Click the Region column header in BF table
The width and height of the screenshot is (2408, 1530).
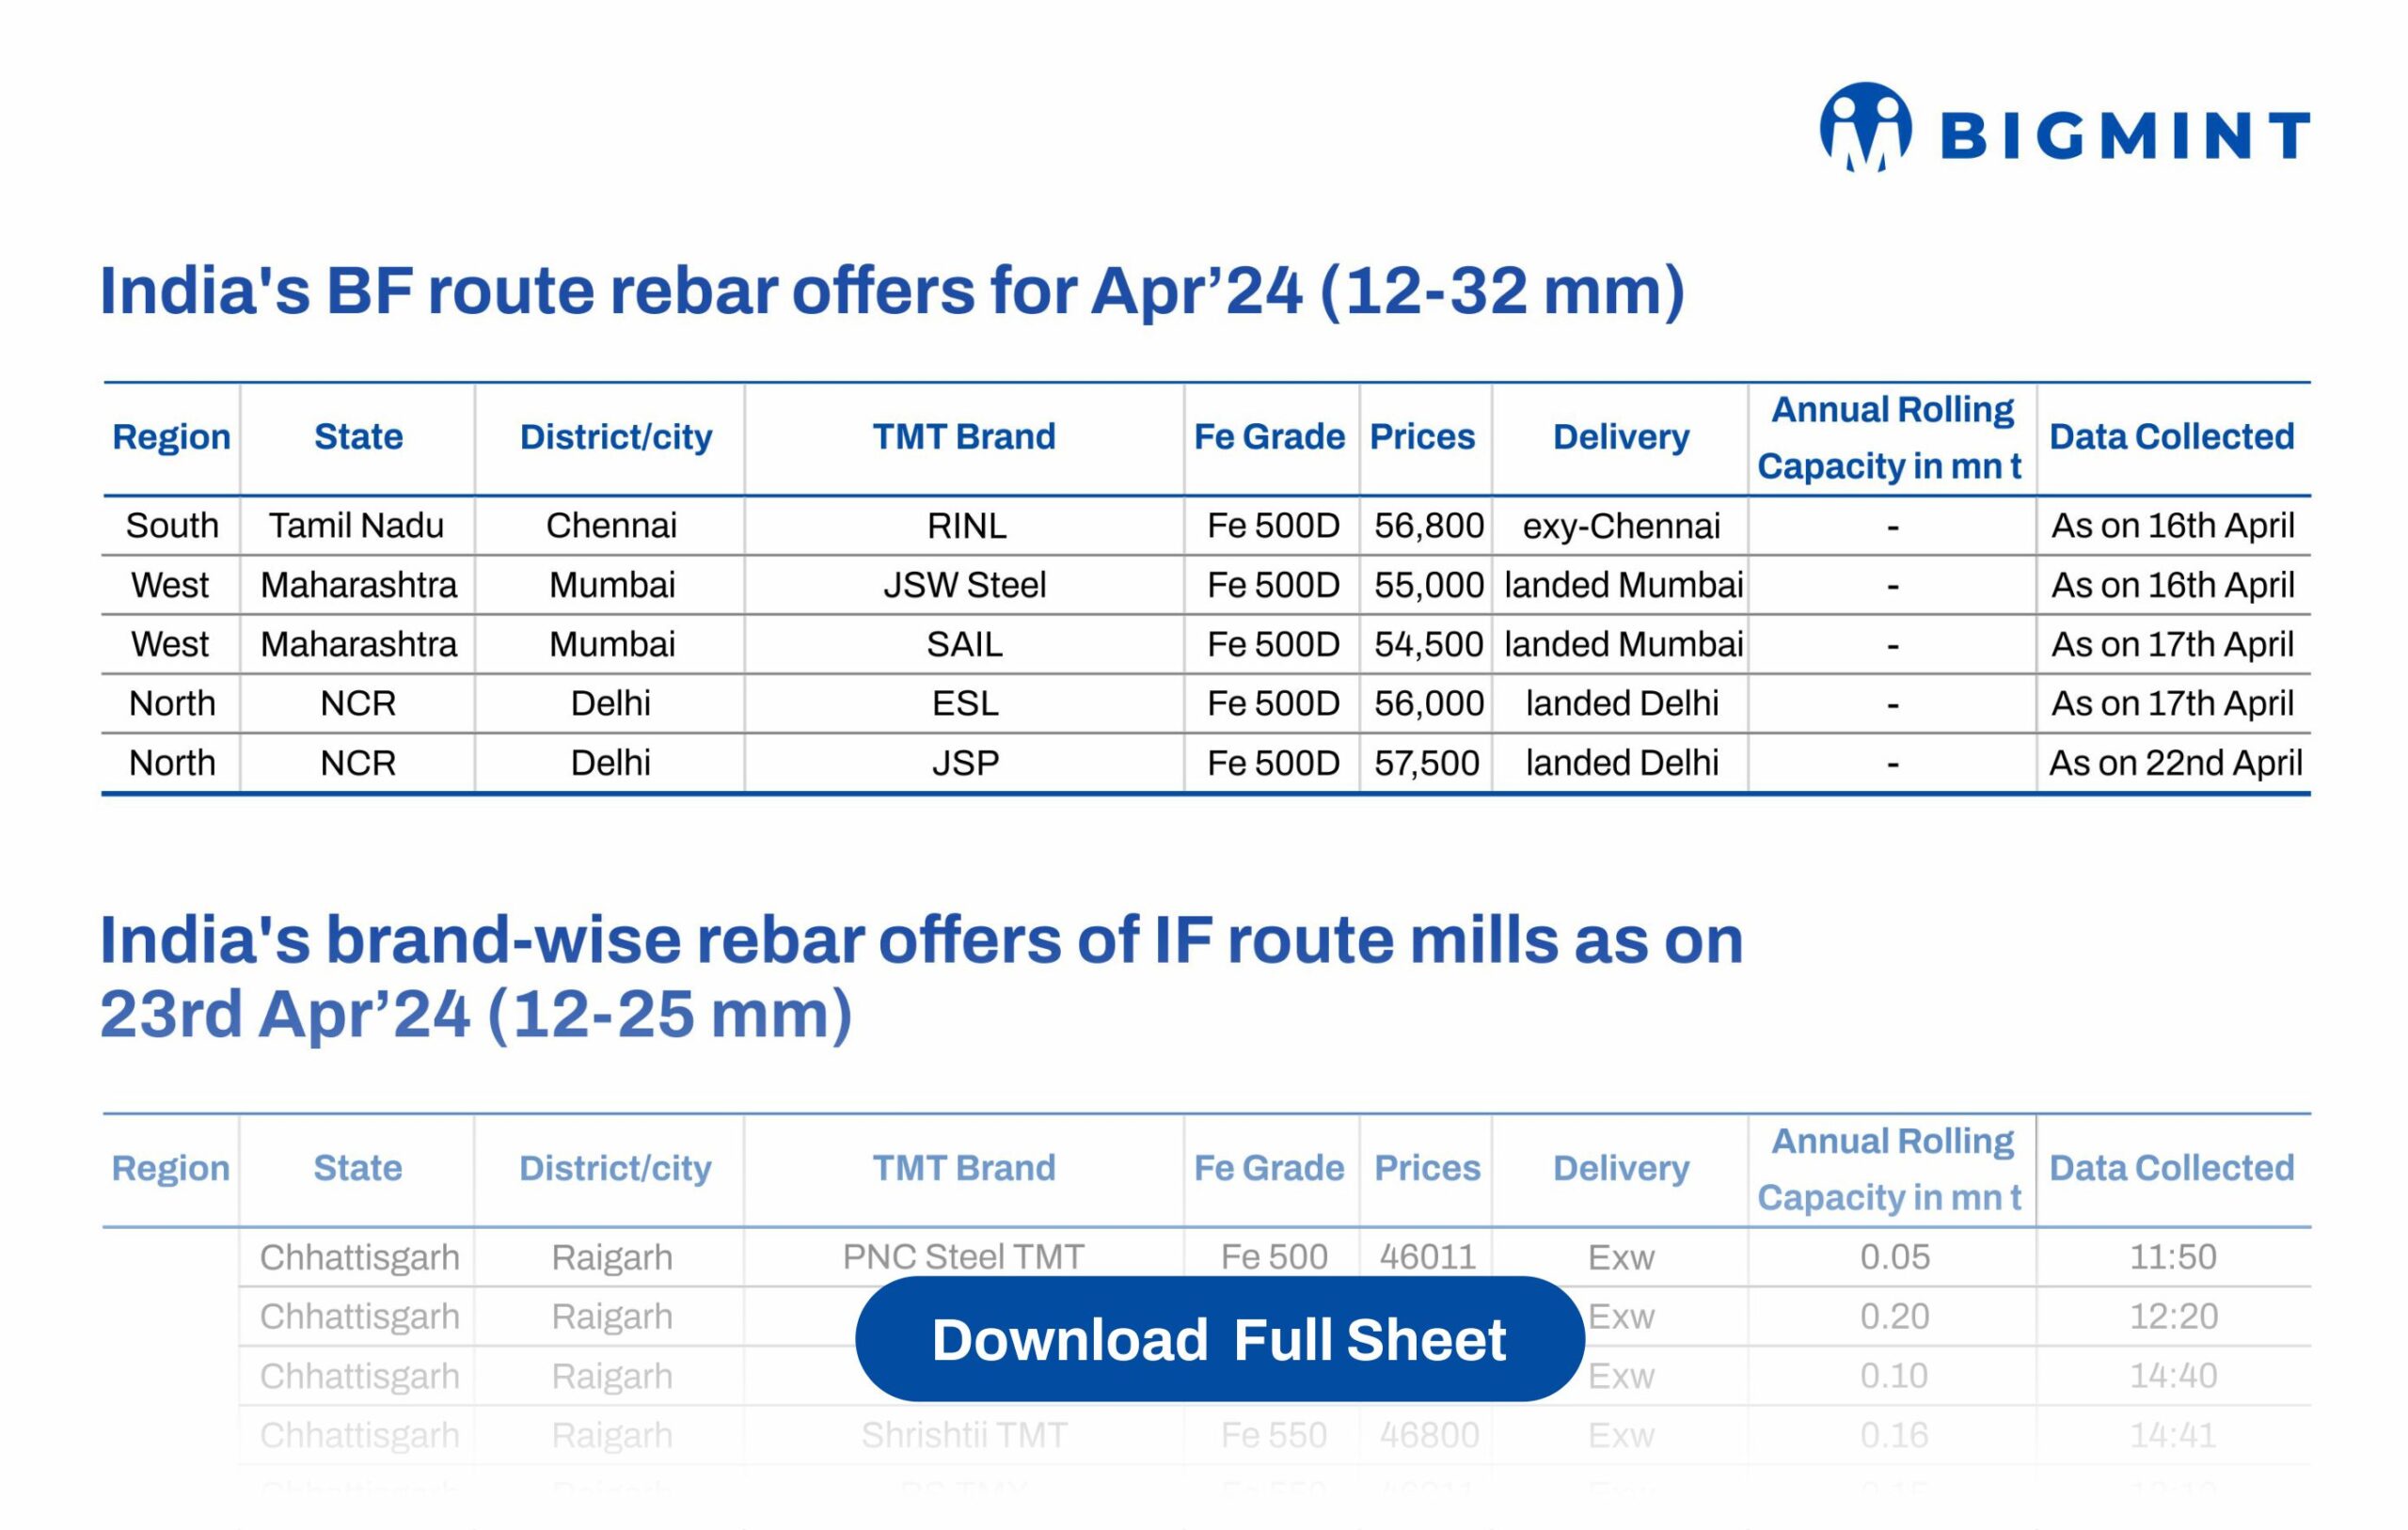point(171,437)
